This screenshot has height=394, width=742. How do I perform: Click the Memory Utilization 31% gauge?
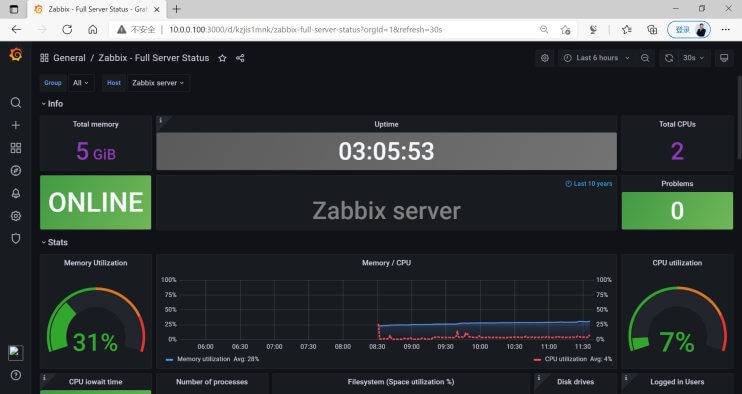pyautogui.click(x=96, y=320)
